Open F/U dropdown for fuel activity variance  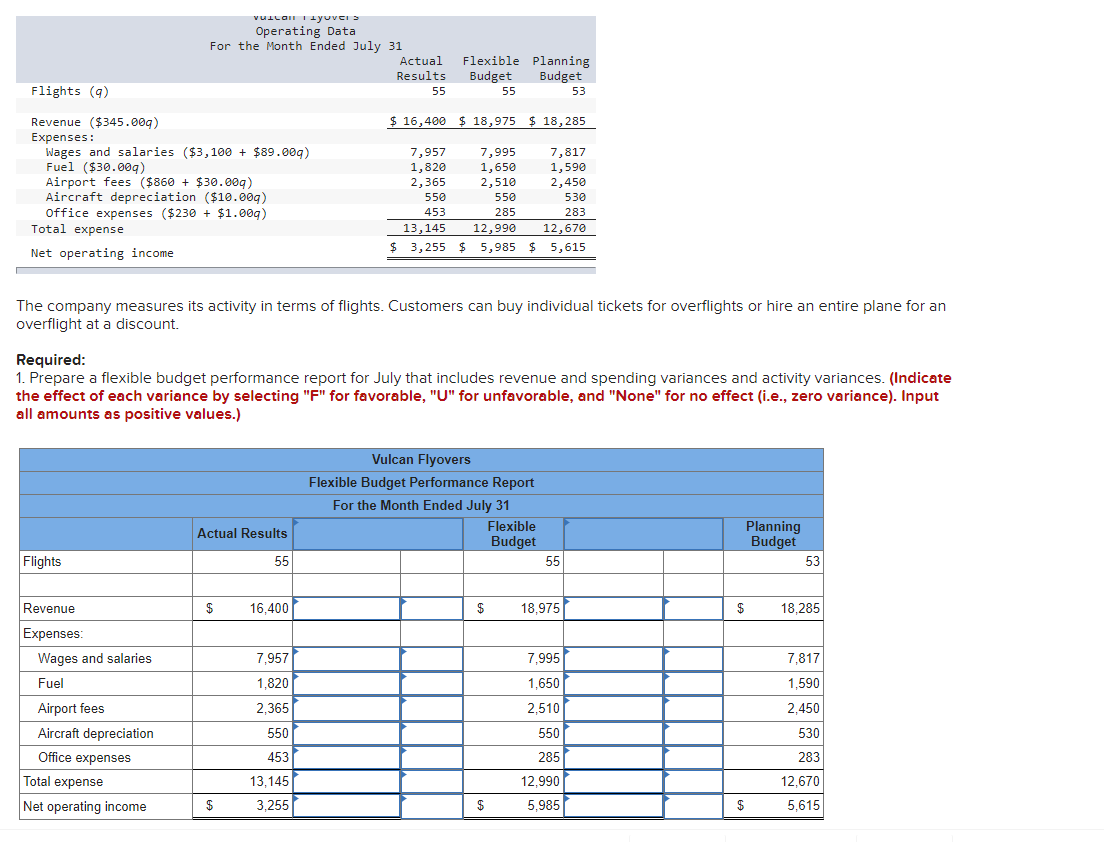click(x=693, y=683)
